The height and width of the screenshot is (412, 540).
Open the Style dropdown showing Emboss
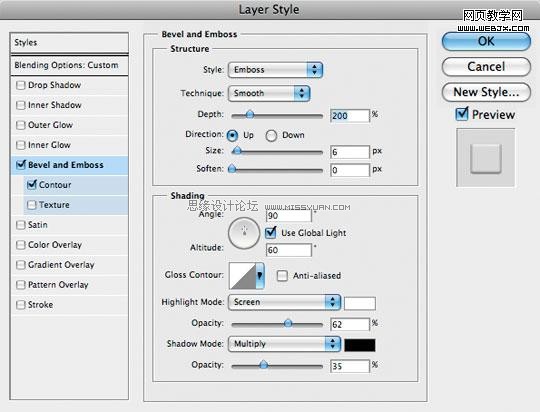tap(275, 70)
